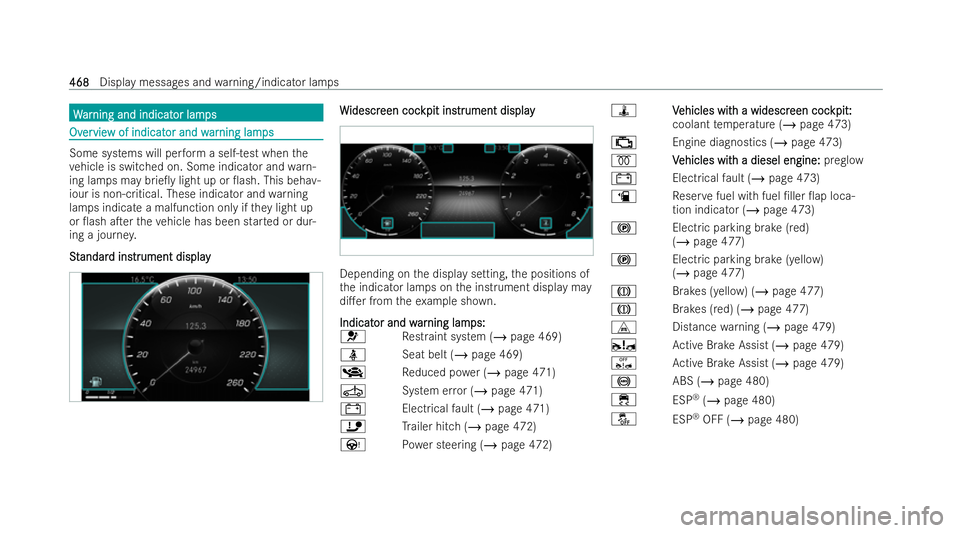Click 'Electric parking brake (red)' text
Viewport: 960px width, 533px height.
point(741,228)
